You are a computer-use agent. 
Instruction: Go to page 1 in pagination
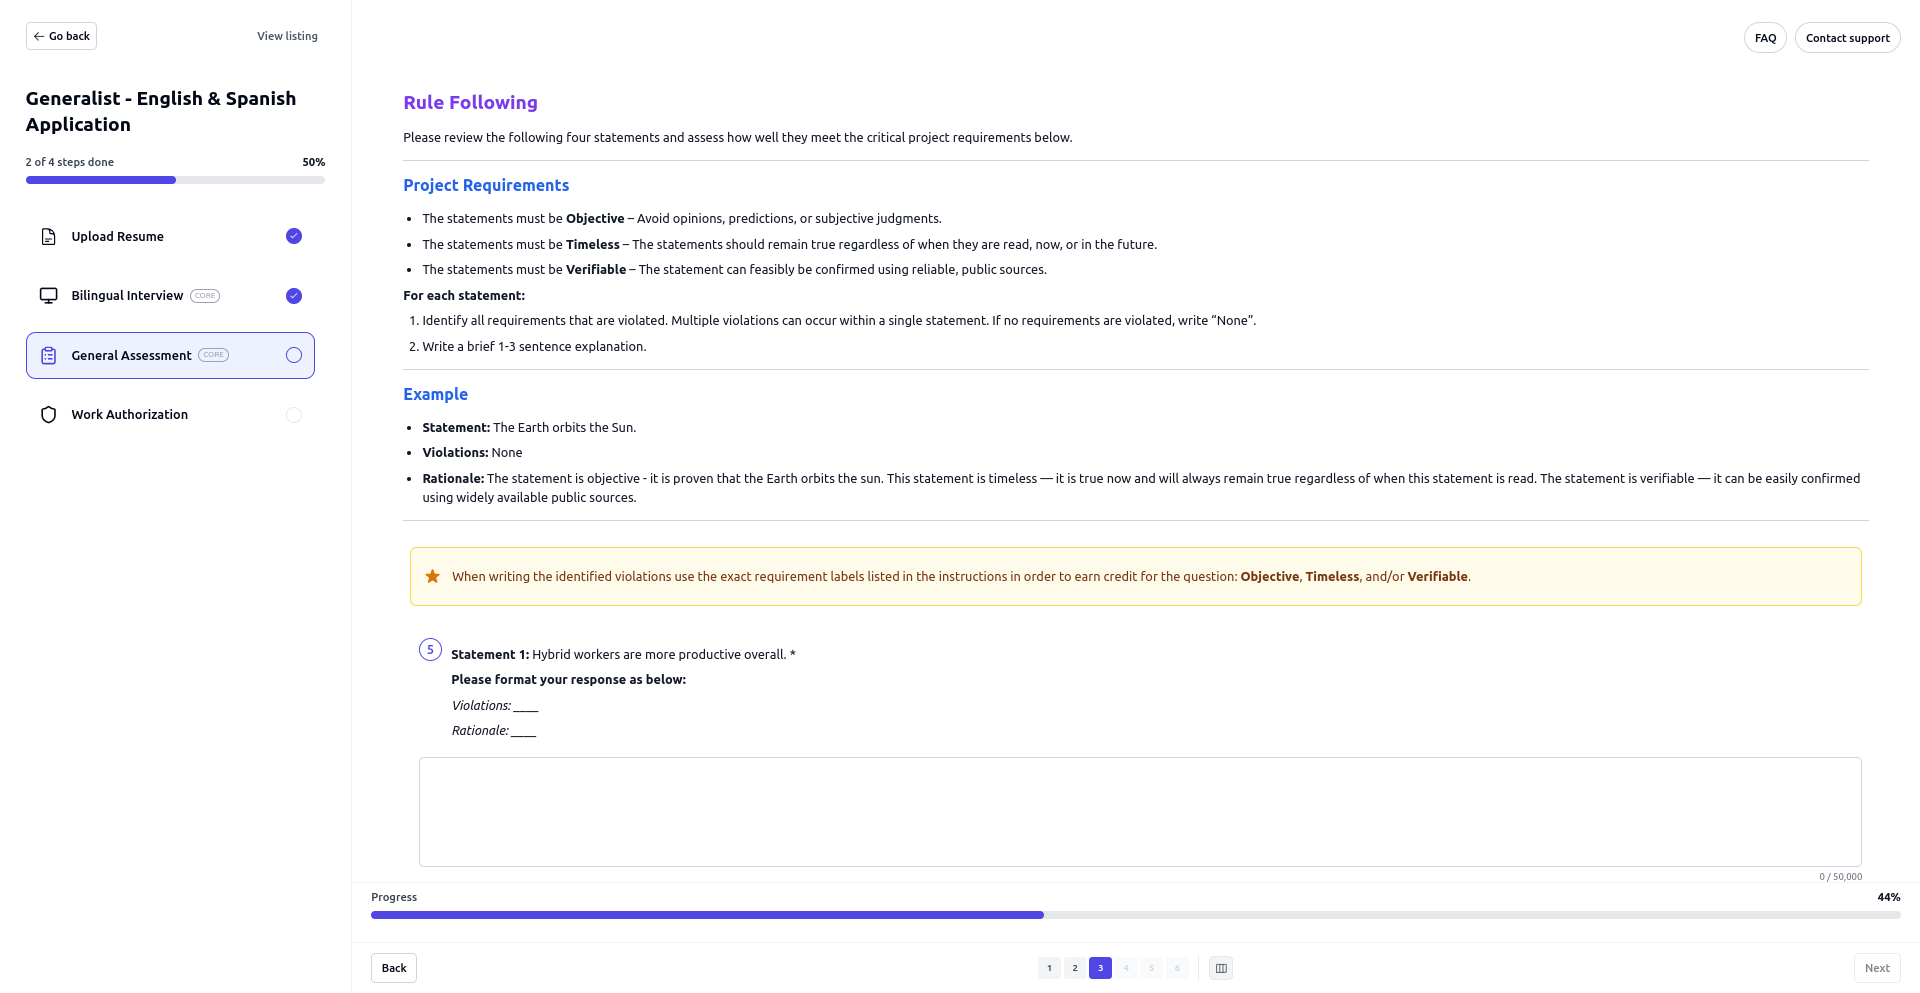(1049, 968)
